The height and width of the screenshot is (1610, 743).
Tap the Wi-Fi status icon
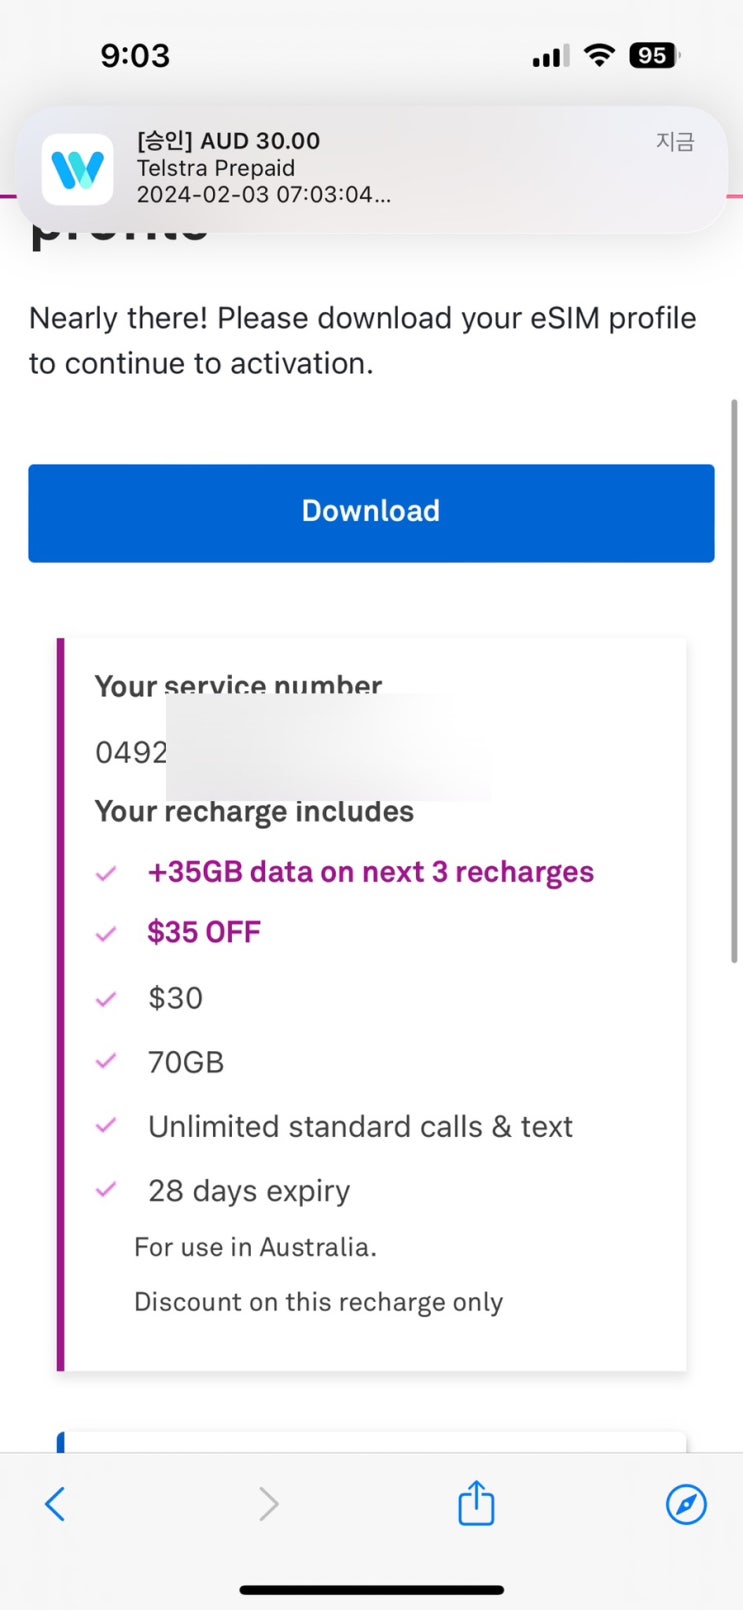point(599,55)
